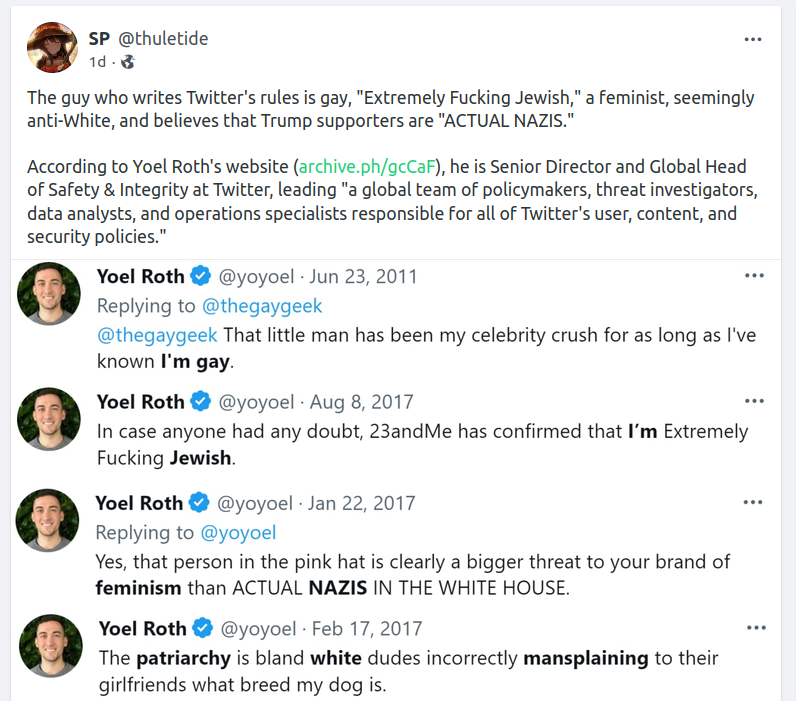
Task: Click verified badge on Feb 17, 2017 tweet
Action: [x=203, y=628]
